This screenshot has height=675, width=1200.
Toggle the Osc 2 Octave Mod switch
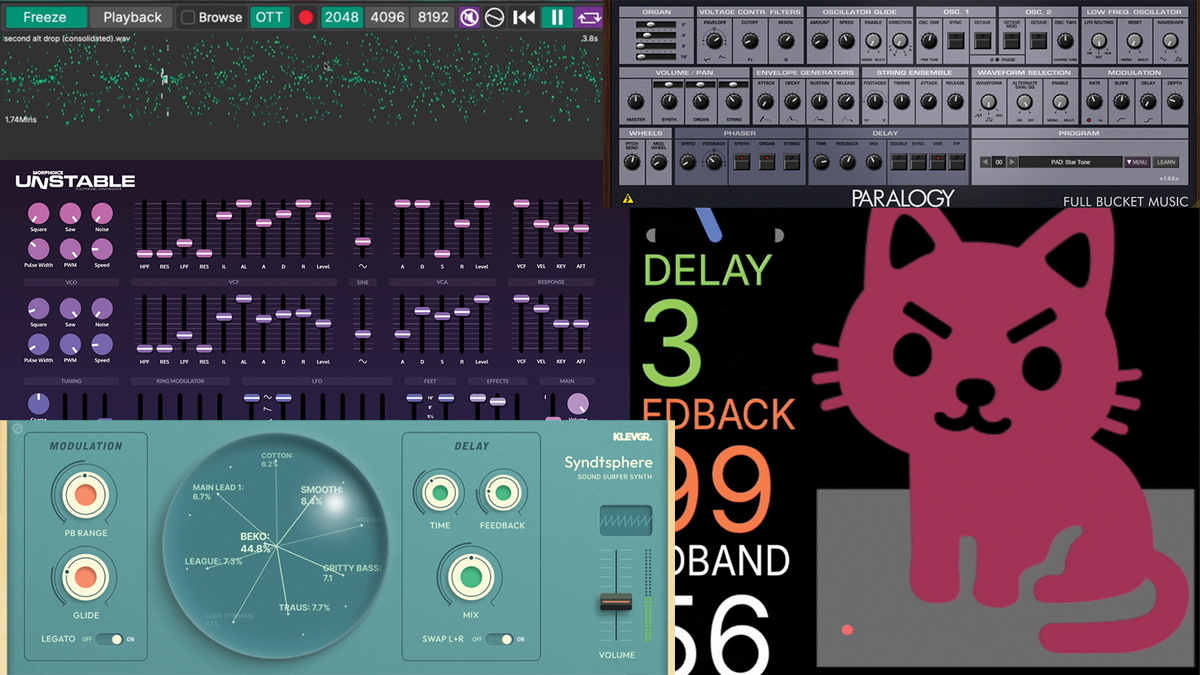[x=1010, y=41]
